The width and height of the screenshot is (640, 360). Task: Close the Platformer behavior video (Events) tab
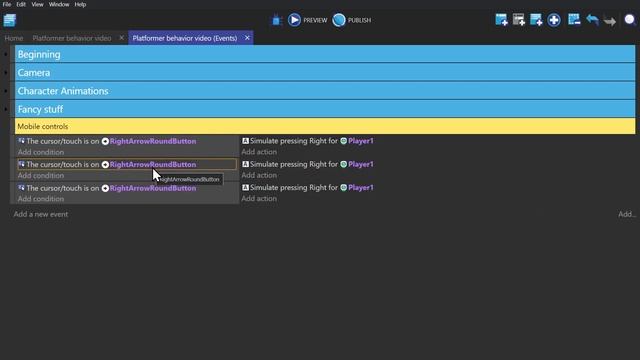pos(247,38)
